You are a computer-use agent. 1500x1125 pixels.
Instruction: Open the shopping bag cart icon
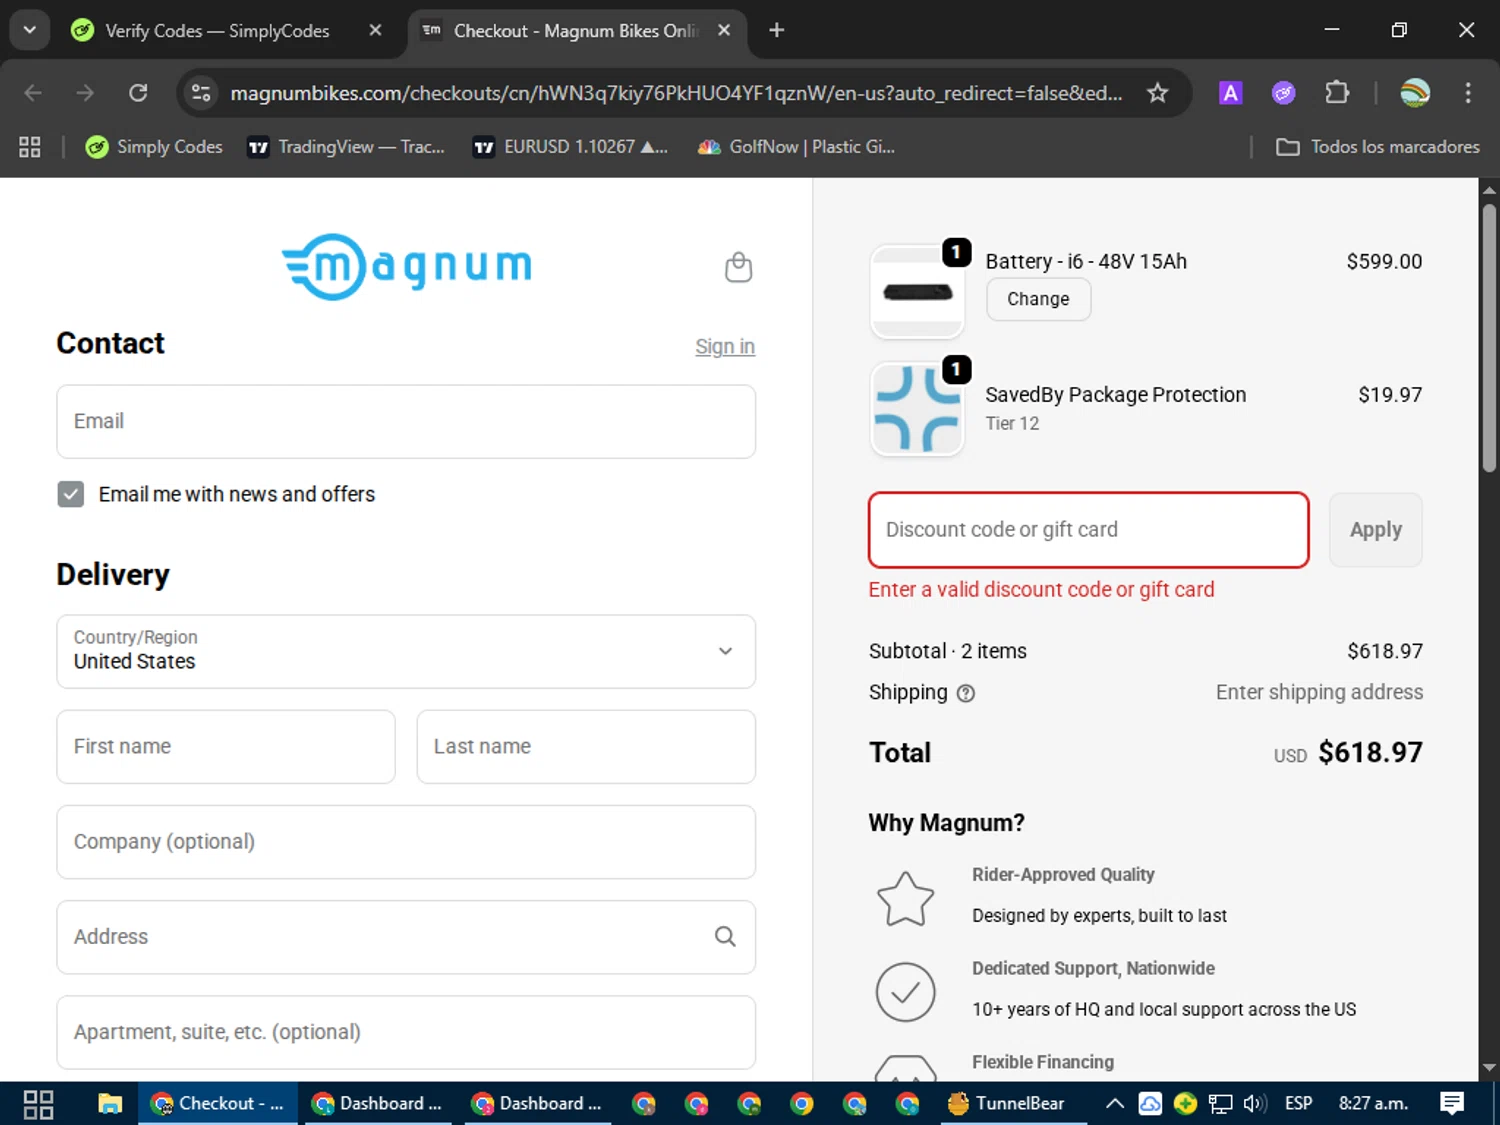click(x=738, y=267)
